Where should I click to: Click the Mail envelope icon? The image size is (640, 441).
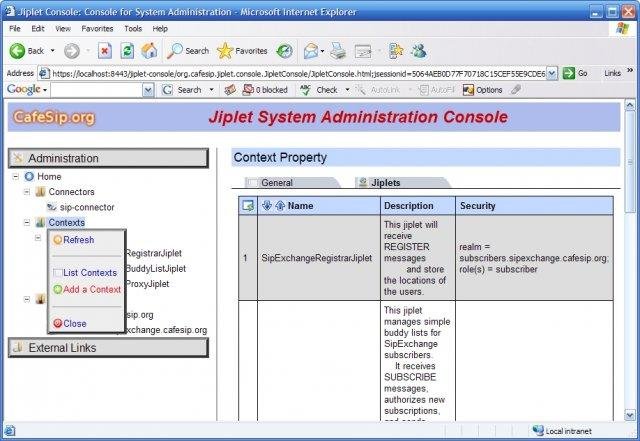[311, 51]
